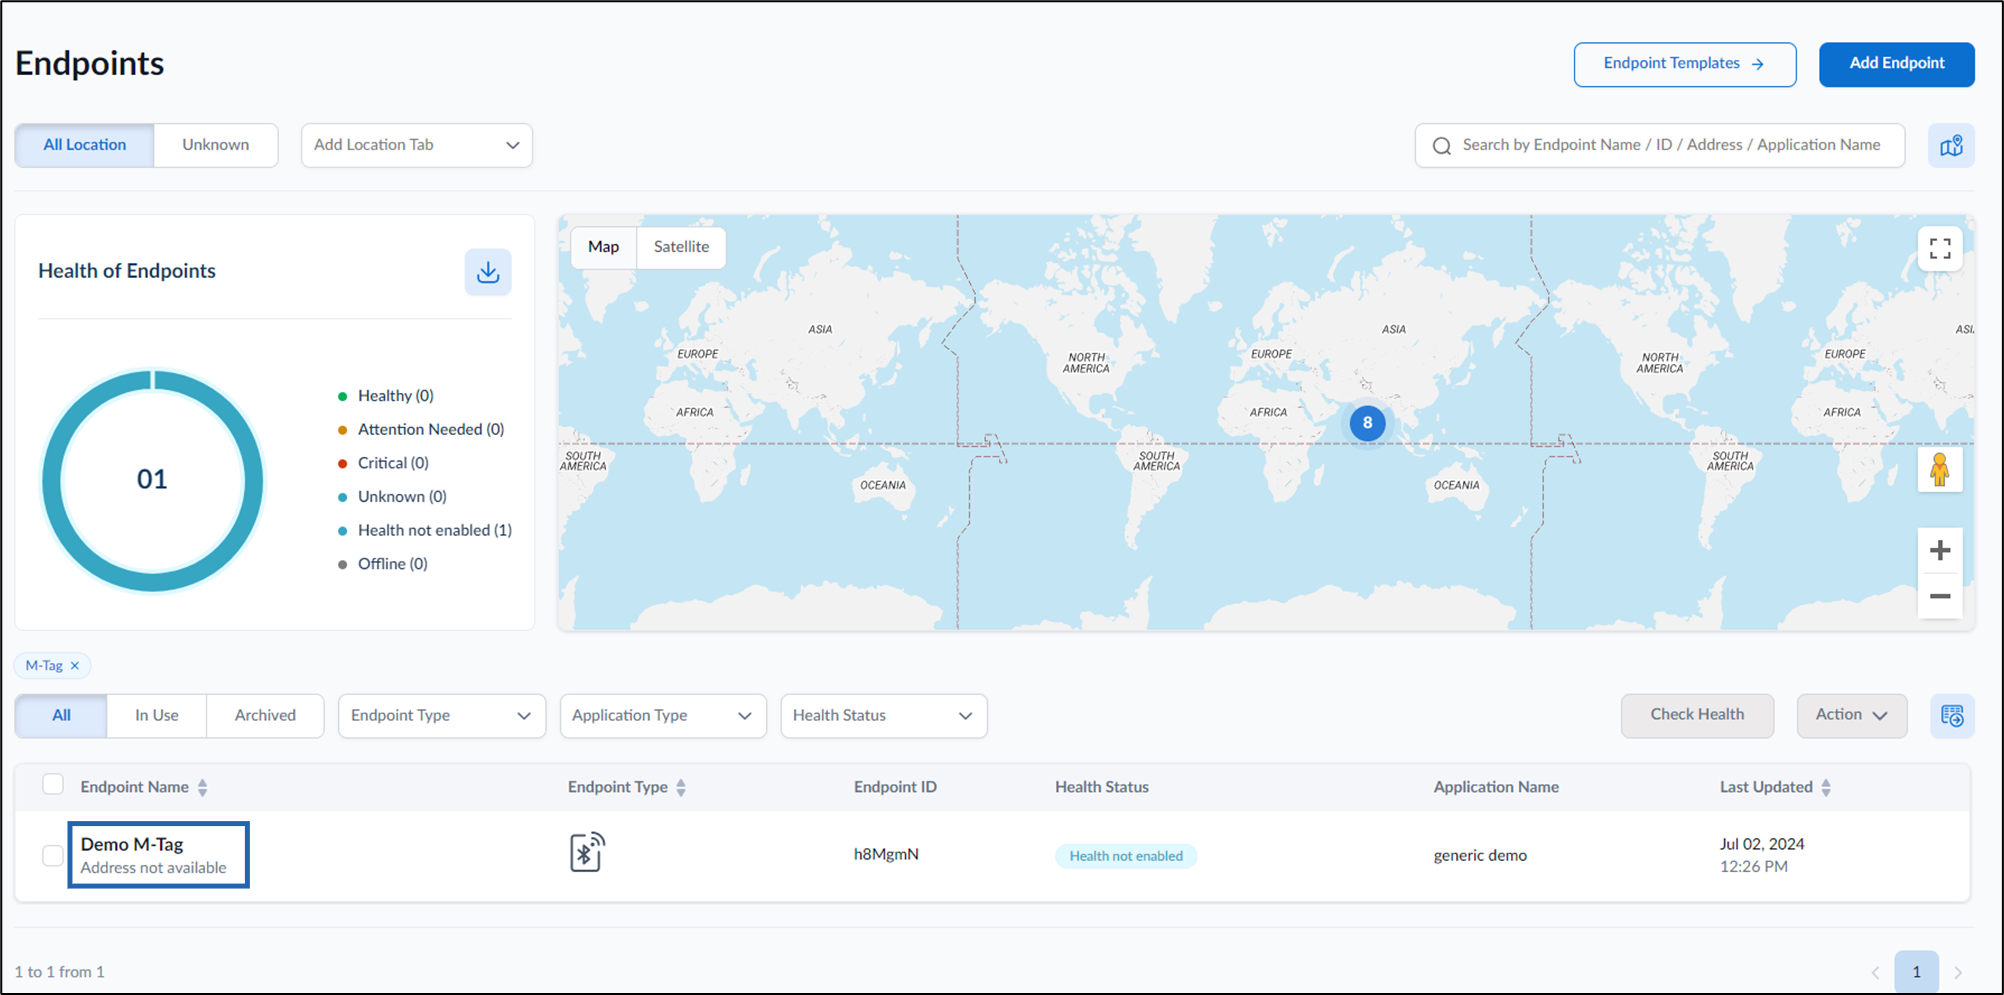
Task: Click the Add Endpoint button
Action: (x=1897, y=64)
